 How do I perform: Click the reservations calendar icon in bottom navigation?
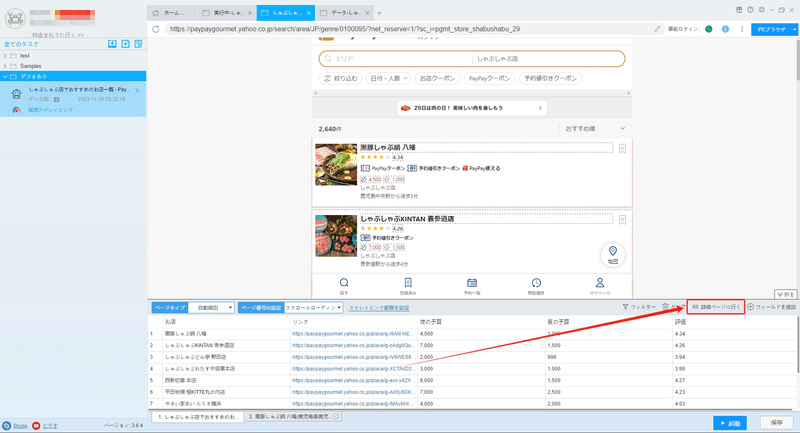tap(472, 283)
